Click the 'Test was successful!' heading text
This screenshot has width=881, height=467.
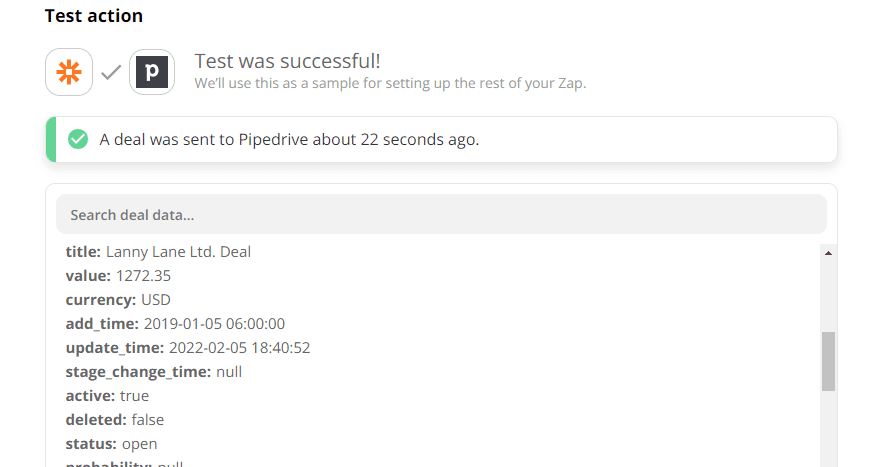pos(287,61)
